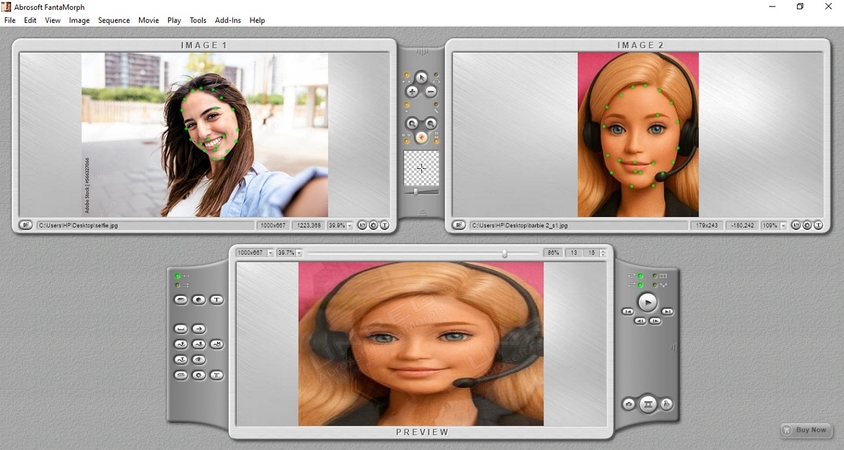Screen dimensions: 844x450
Task: Click the T round button under Image 1
Action: [384, 226]
